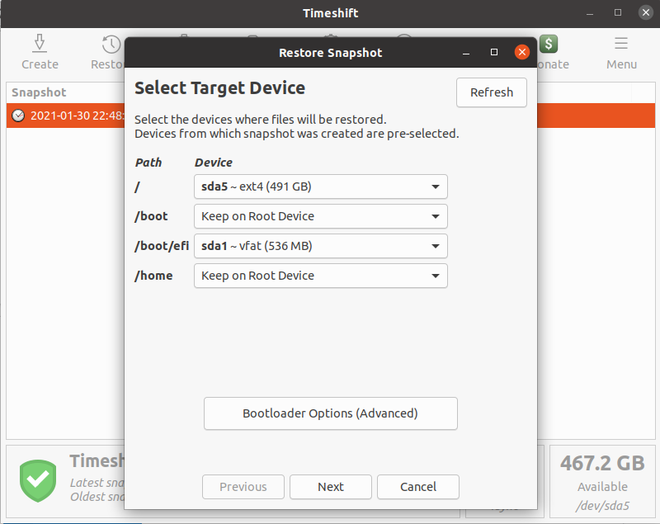Click the Create snapshot toolbar icon

(x=40, y=44)
